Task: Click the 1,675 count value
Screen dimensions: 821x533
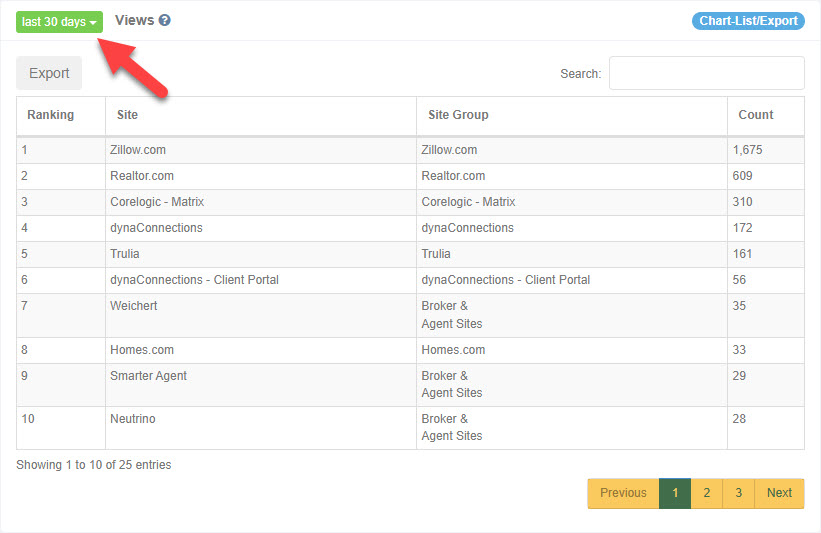Action: pyautogui.click(x=747, y=150)
